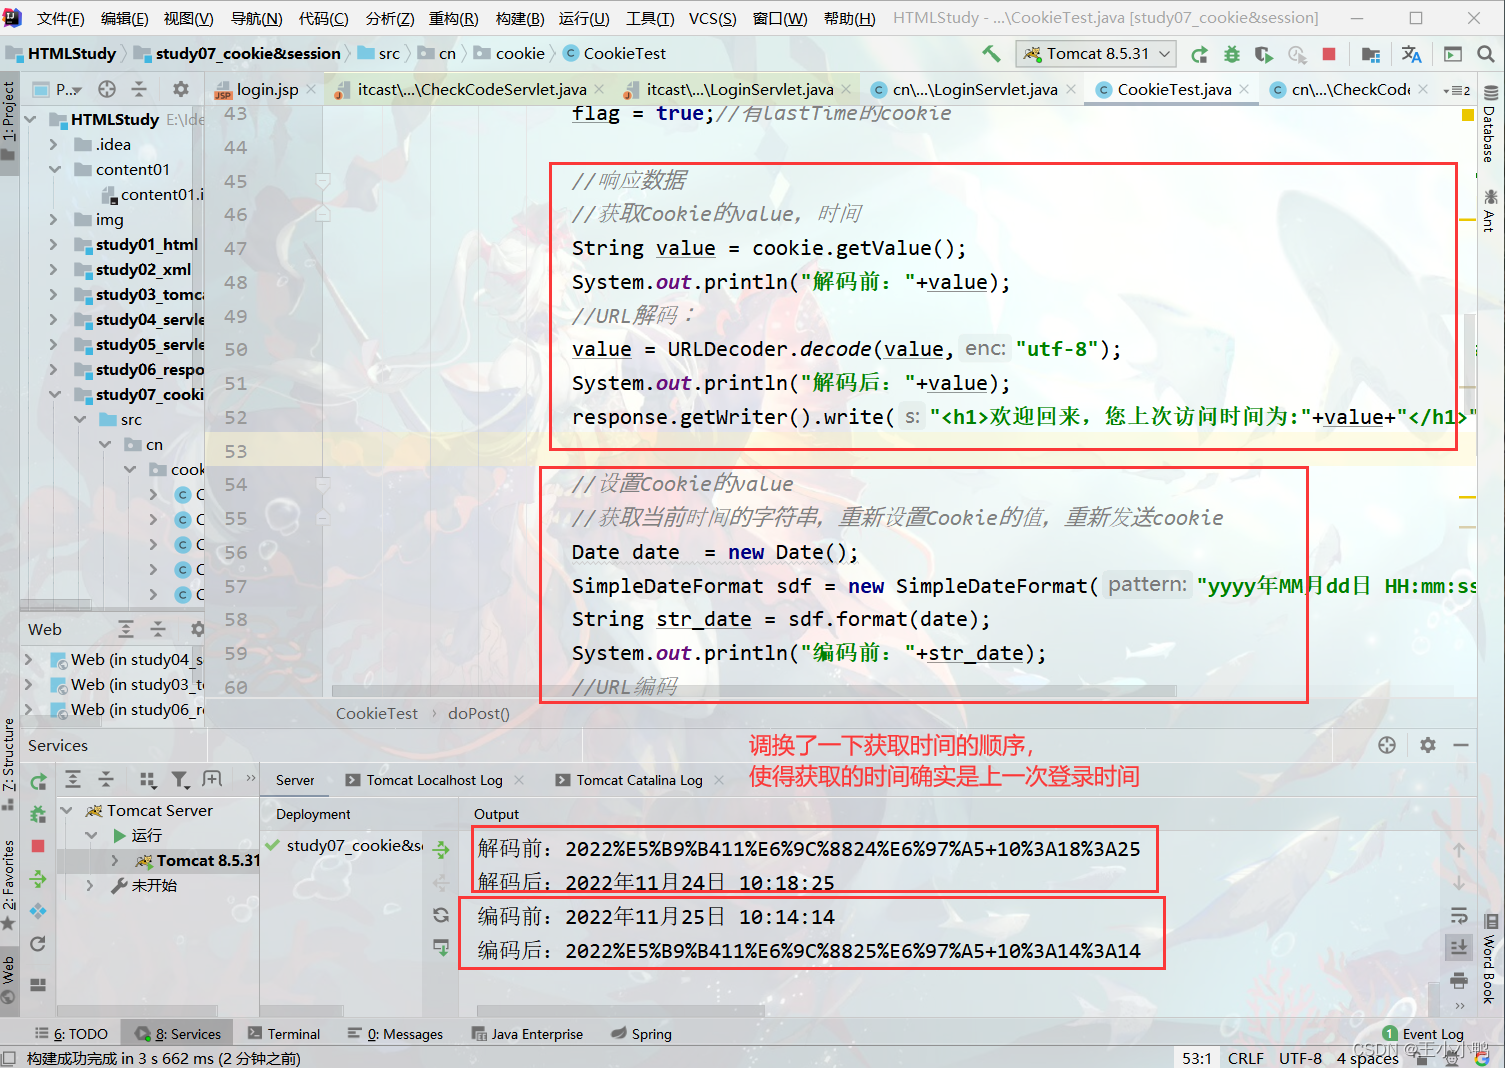The height and width of the screenshot is (1068, 1505).
Task: Refresh deployment status icon
Action: tap(441, 914)
